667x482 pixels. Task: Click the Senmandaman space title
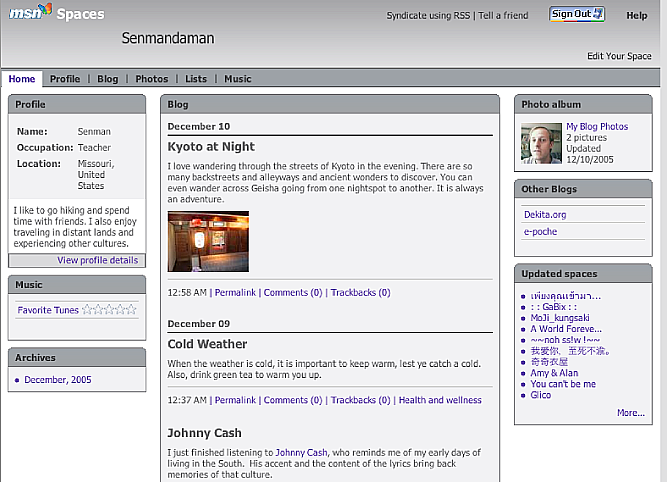(168, 38)
